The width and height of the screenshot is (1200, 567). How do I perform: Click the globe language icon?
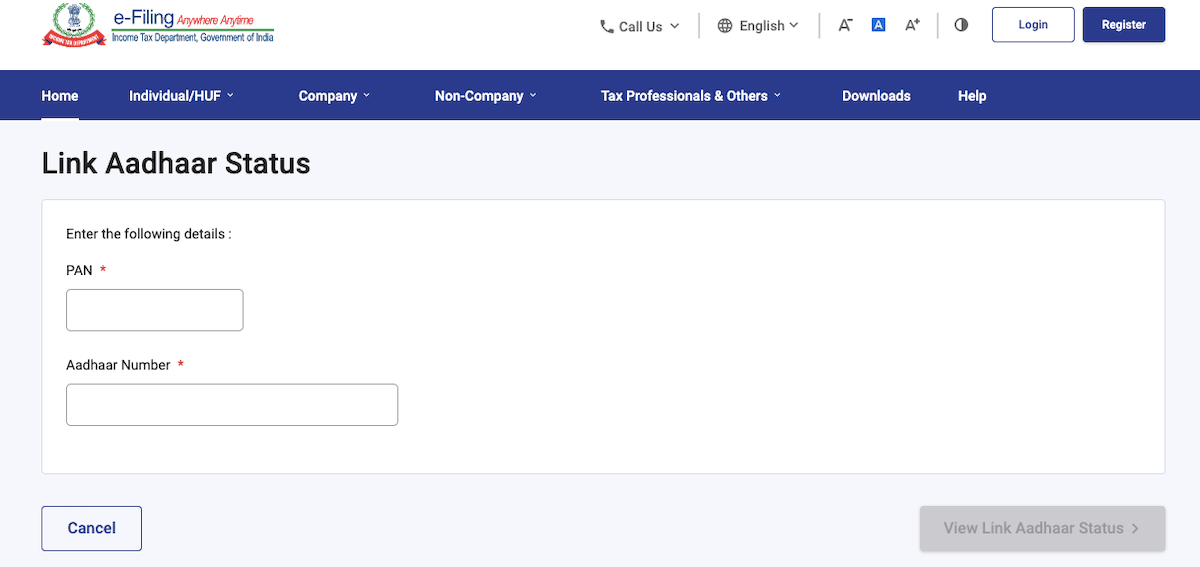click(725, 26)
